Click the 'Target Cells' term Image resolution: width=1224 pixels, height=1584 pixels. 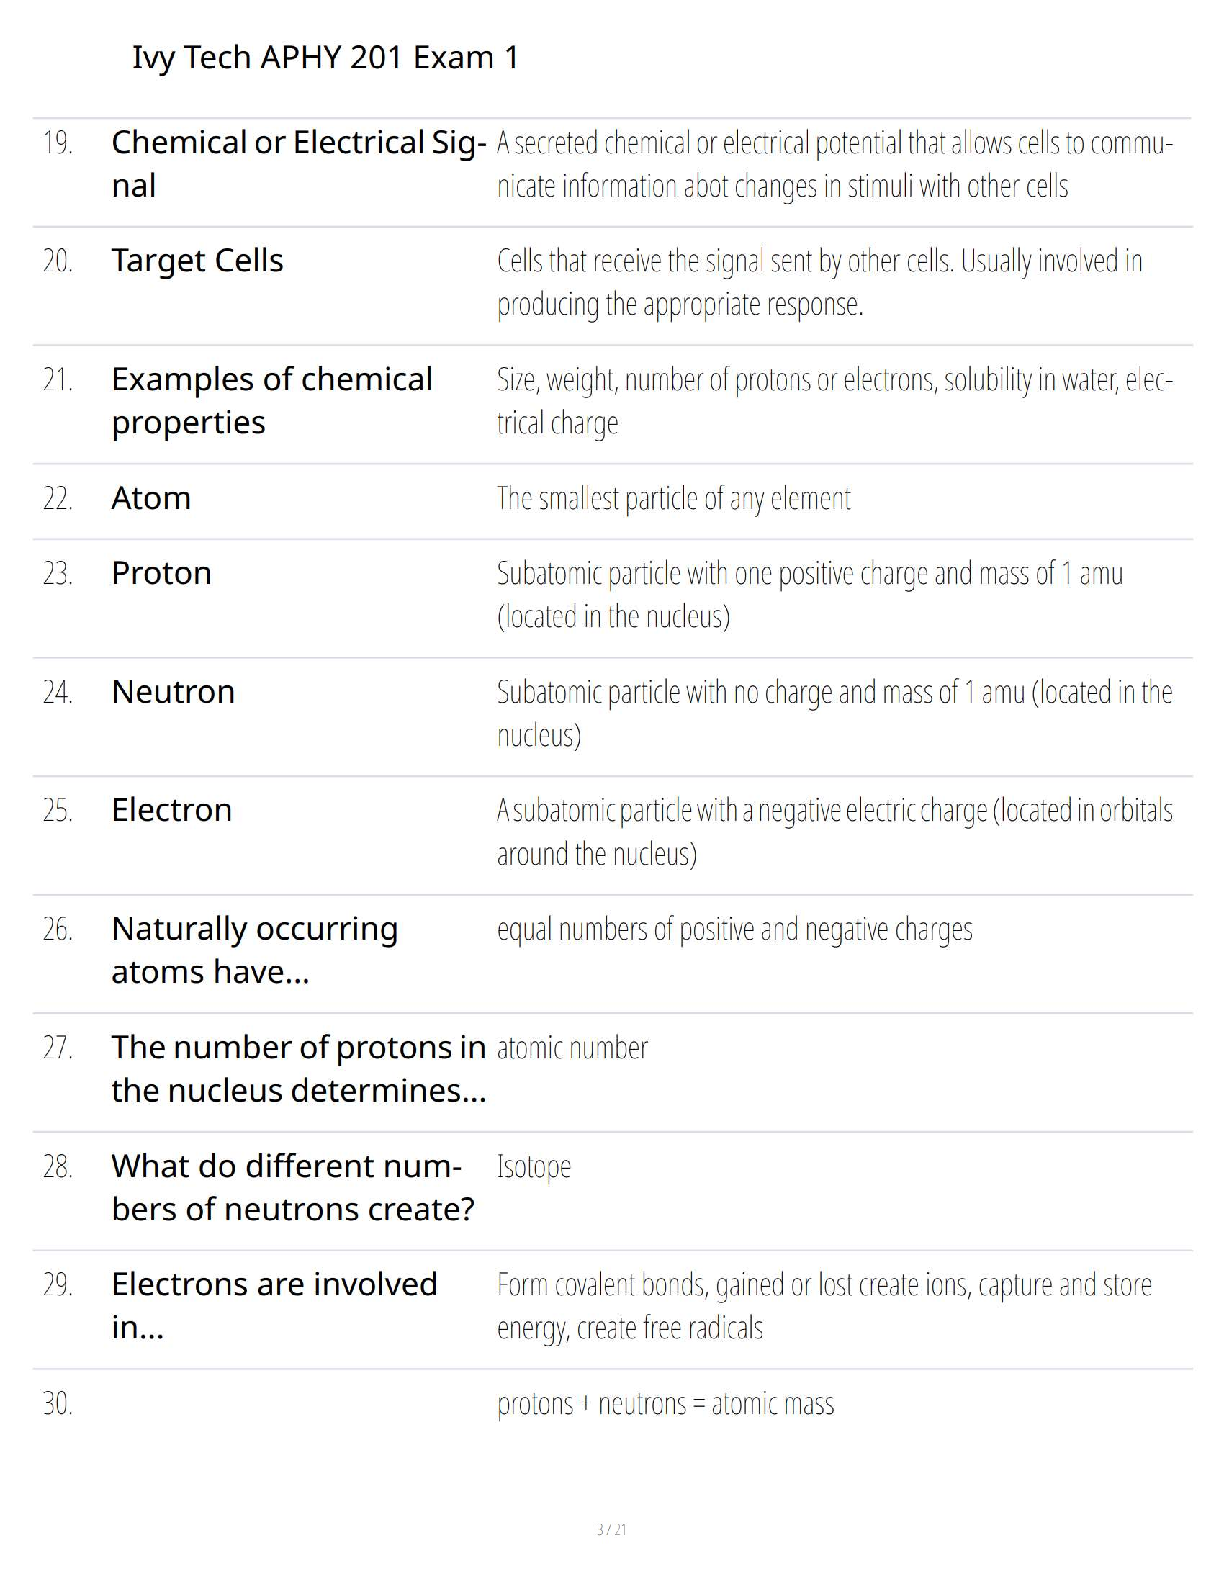[x=197, y=260]
